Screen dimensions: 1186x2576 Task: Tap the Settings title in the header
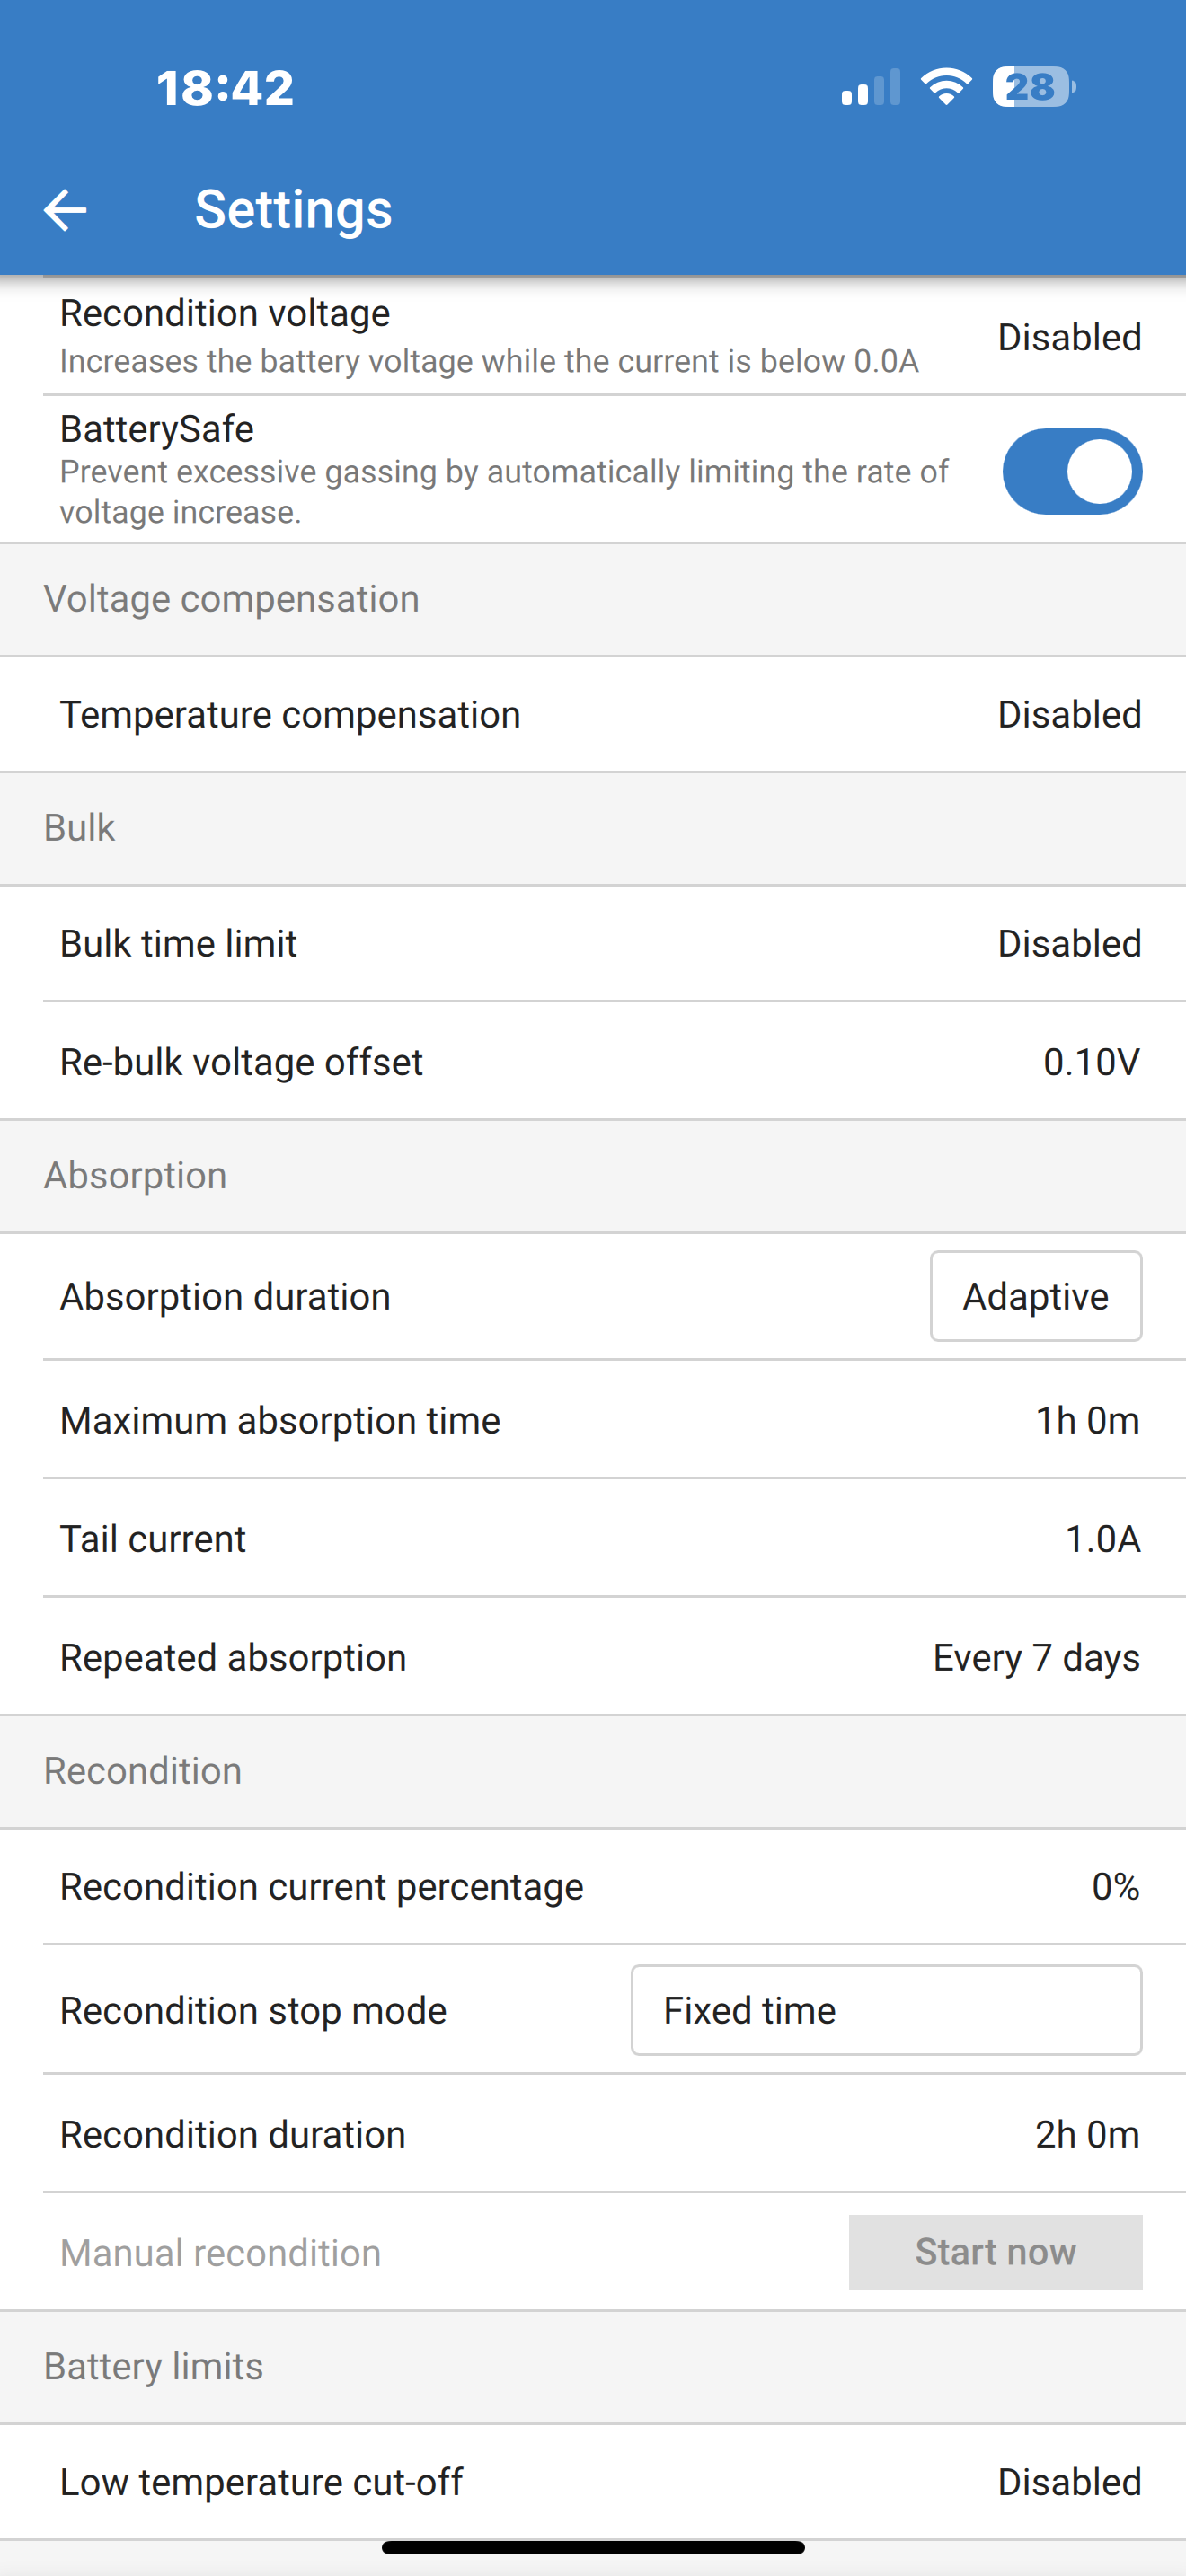[x=293, y=209]
